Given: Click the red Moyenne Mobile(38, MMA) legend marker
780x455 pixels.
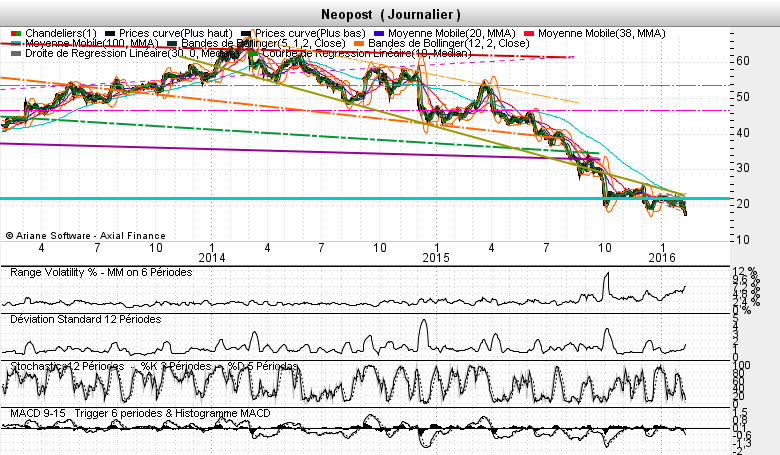Looking at the screenshot, I should tap(530, 33).
